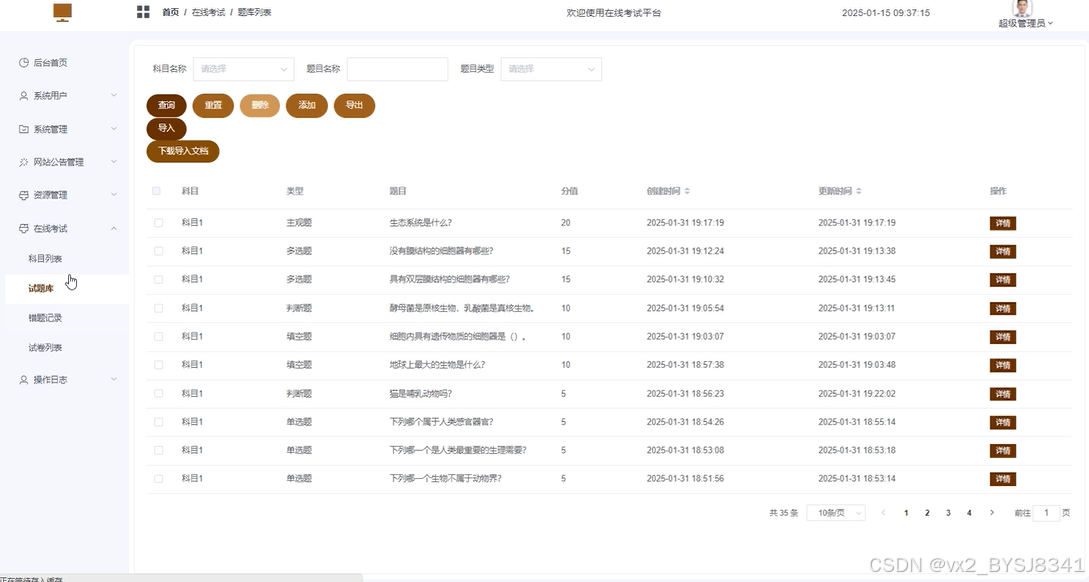Check the row 下列哪个属于人类感官器官?
Image resolution: width=1089 pixels, height=582 pixels.
pos(158,422)
